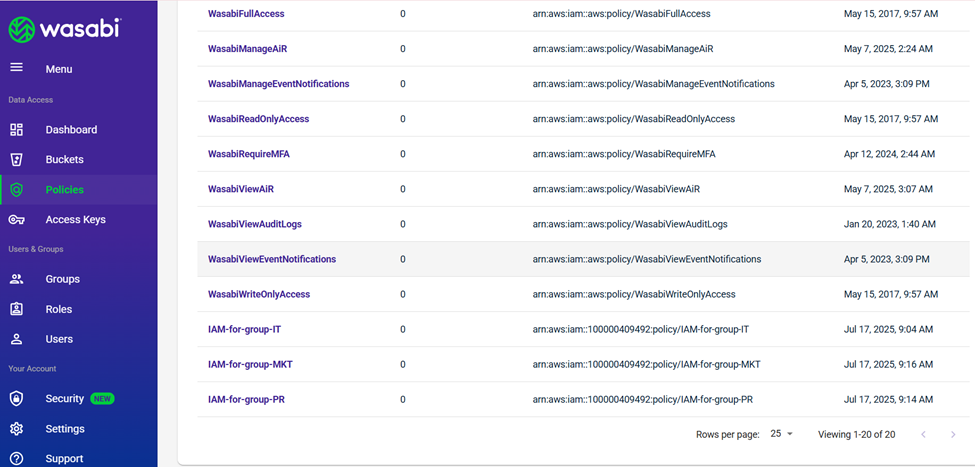Image resolution: width=975 pixels, height=467 pixels.
Task: Click the Wasabi logo
Action: point(65,29)
